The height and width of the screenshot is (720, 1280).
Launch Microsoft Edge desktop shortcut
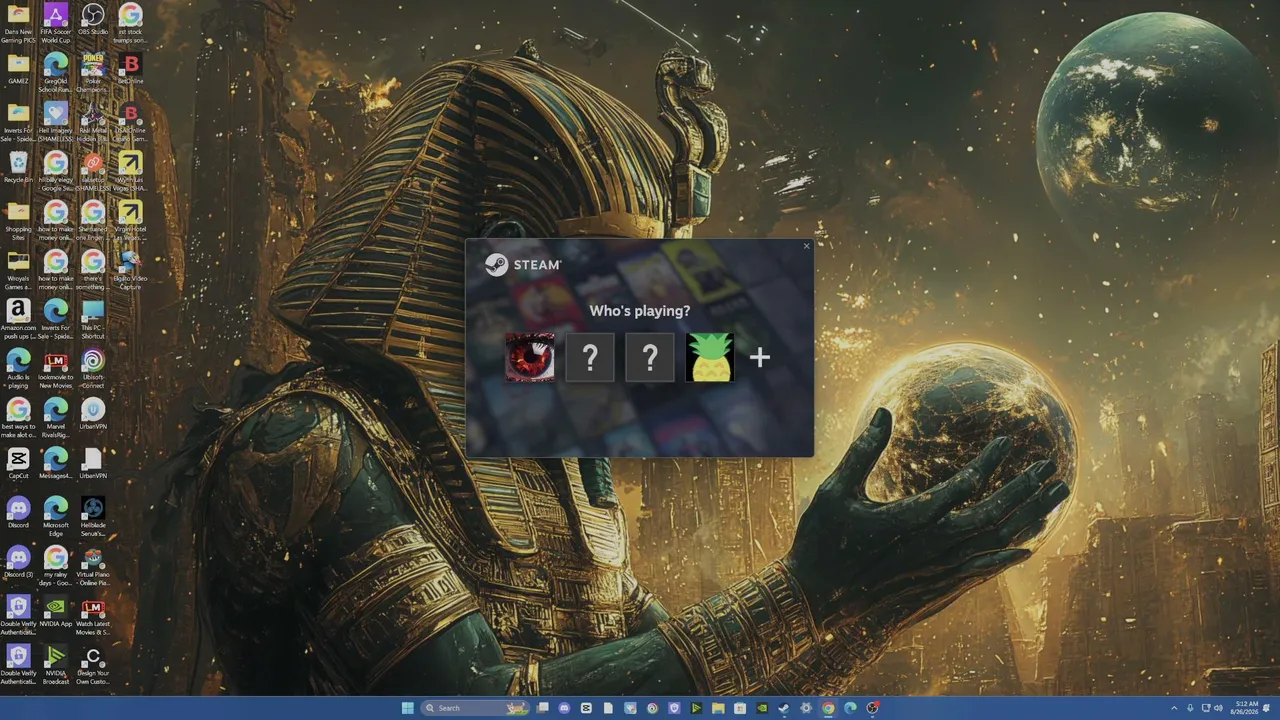[56, 515]
